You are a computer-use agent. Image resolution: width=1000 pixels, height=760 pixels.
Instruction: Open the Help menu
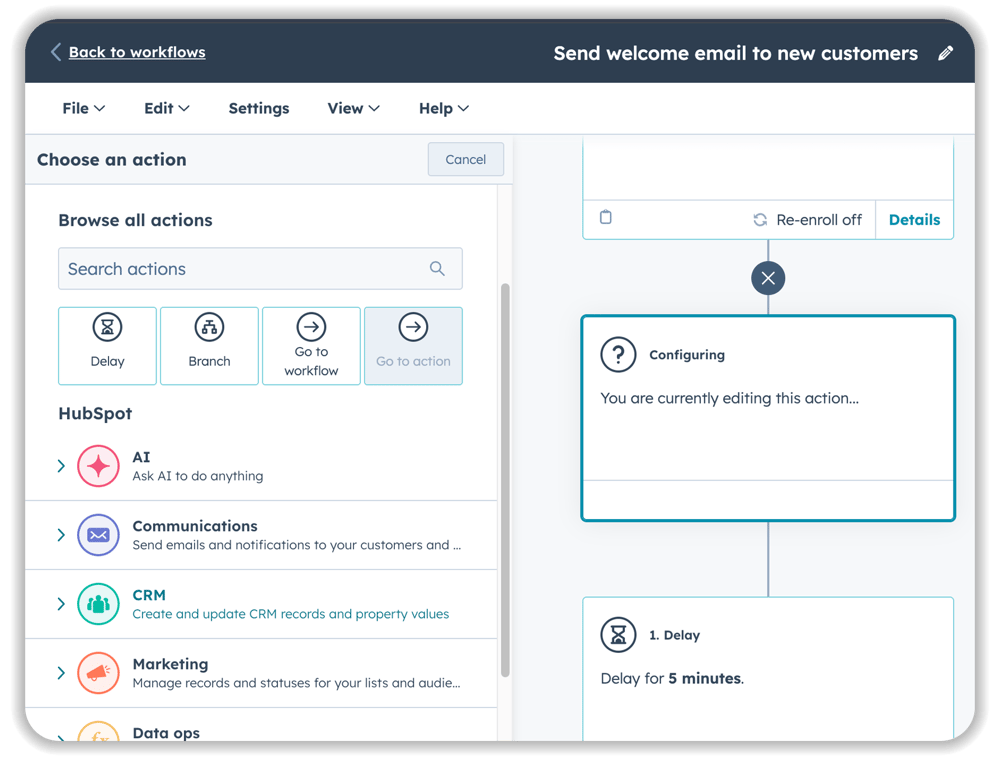444,108
